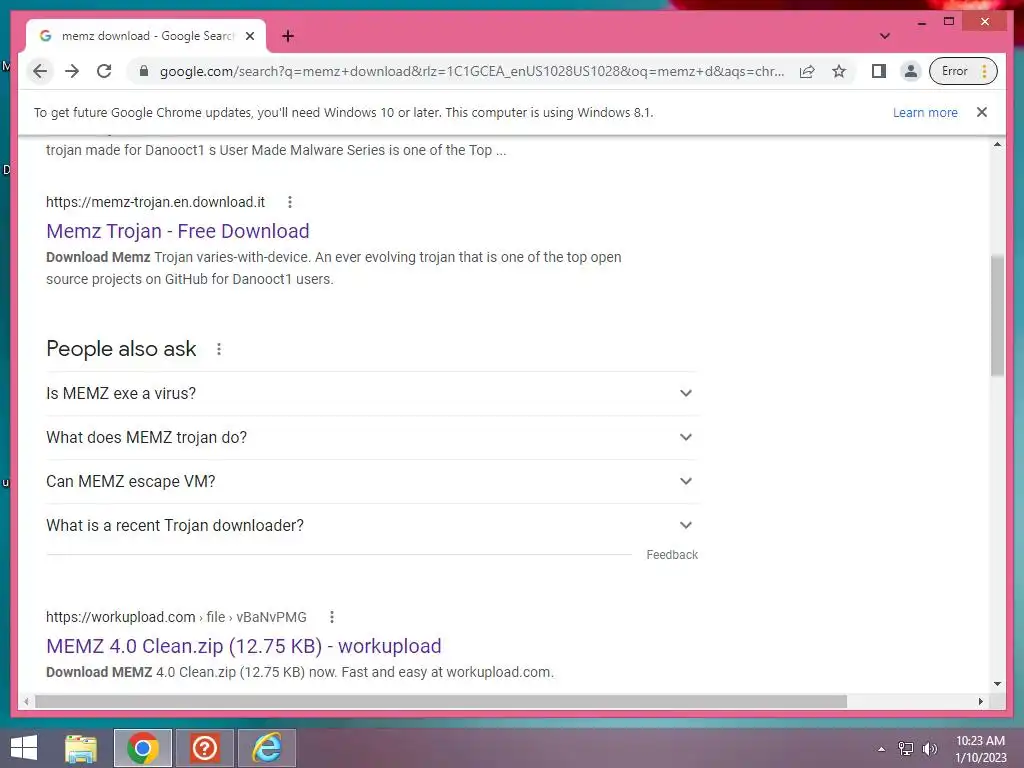The width and height of the screenshot is (1024, 768).
Task: Click the Feedback link under People also ask
Action: (x=672, y=554)
